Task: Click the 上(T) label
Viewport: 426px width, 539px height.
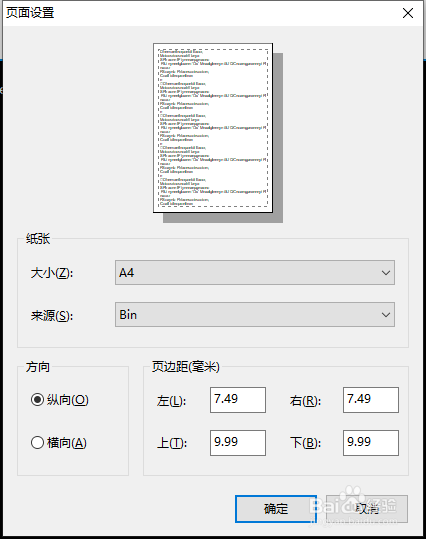Action: coord(172,443)
